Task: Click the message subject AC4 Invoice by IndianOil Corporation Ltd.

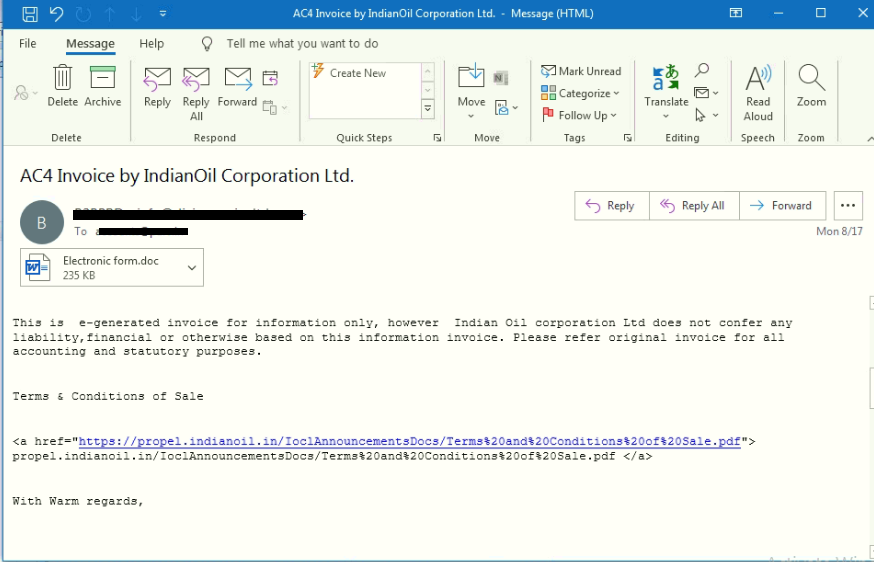Action: click(x=187, y=176)
